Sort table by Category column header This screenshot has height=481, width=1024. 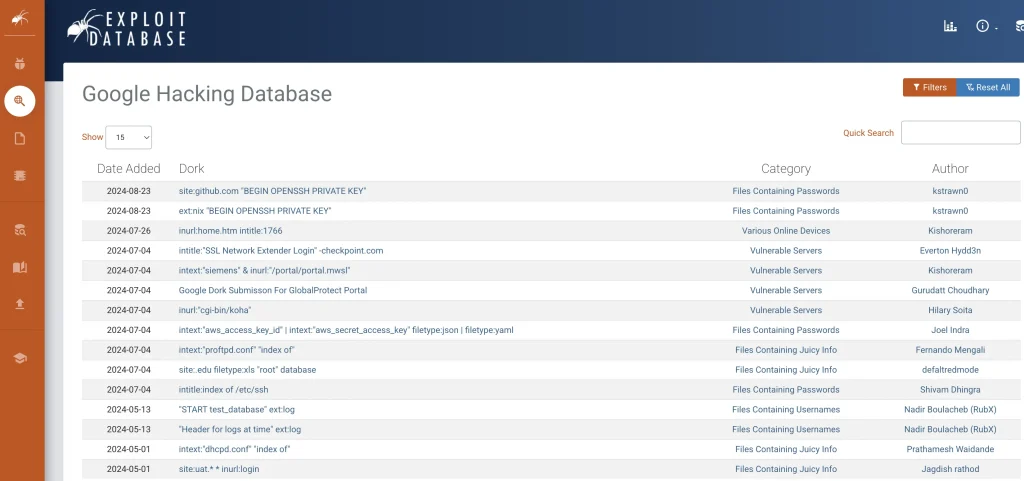pyautogui.click(x=785, y=168)
